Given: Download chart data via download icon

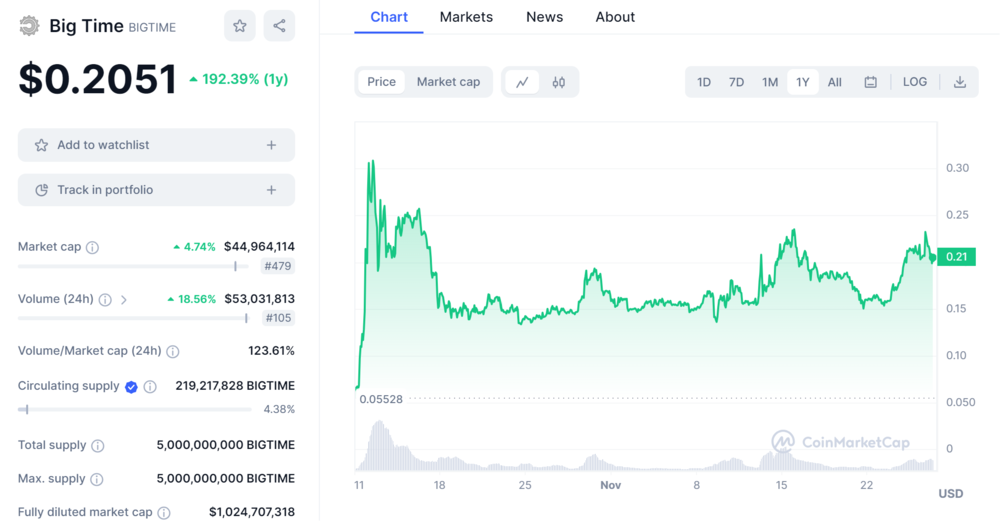Looking at the screenshot, I should pos(959,82).
